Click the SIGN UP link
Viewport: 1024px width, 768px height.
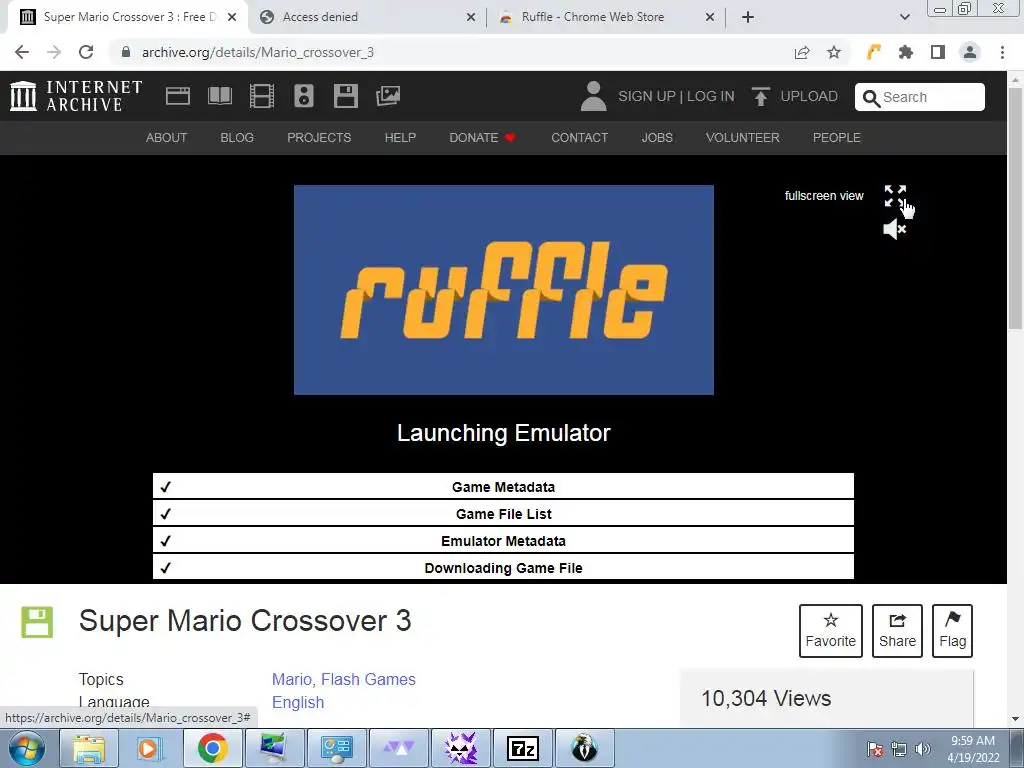coord(647,97)
